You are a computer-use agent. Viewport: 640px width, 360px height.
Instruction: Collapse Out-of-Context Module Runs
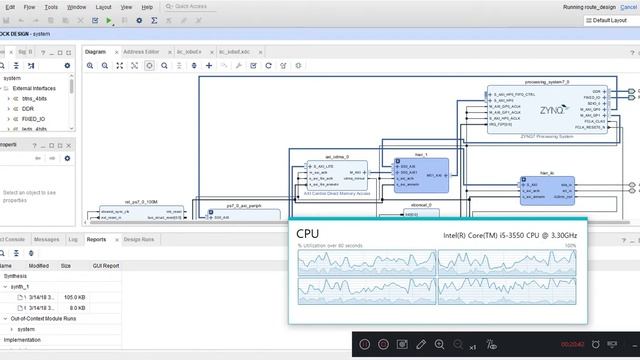tap(5, 318)
